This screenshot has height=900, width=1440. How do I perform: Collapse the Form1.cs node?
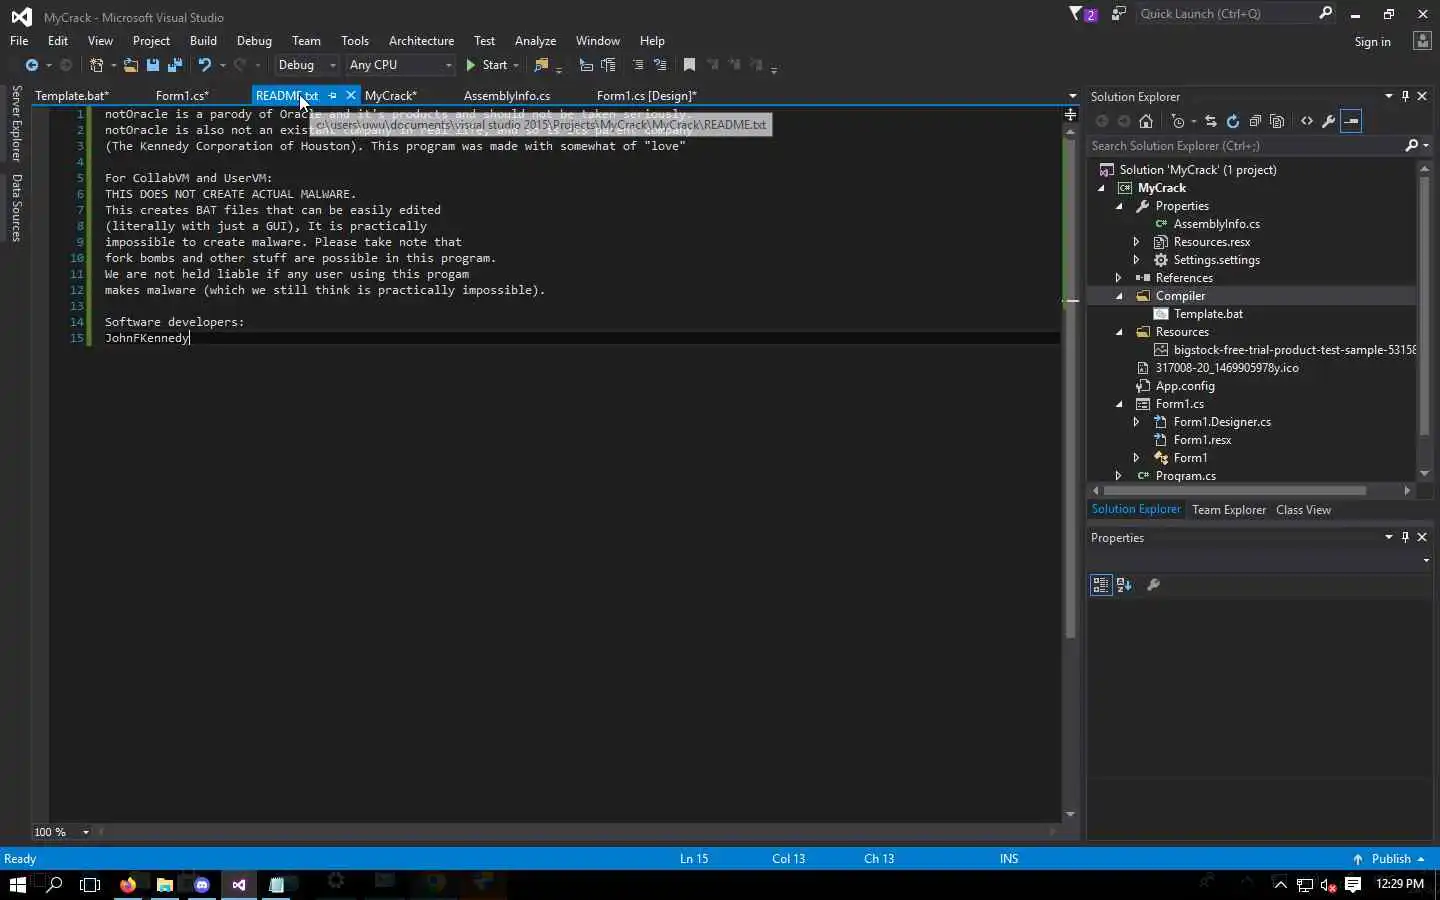click(x=1120, y=404)
